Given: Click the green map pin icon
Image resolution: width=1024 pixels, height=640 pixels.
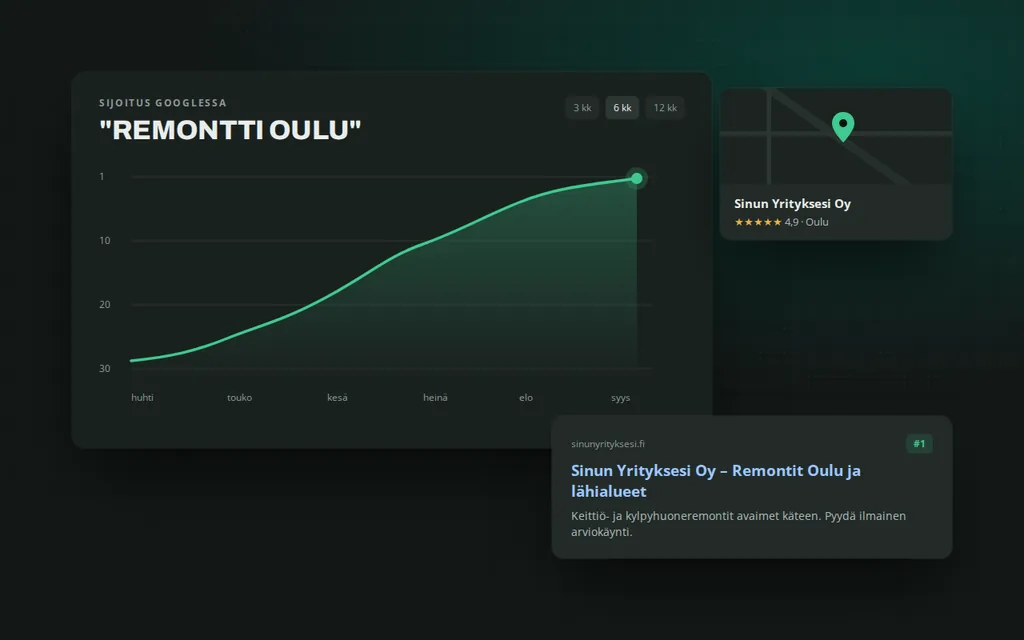Looking at the screenshot, I should [843, 126].
